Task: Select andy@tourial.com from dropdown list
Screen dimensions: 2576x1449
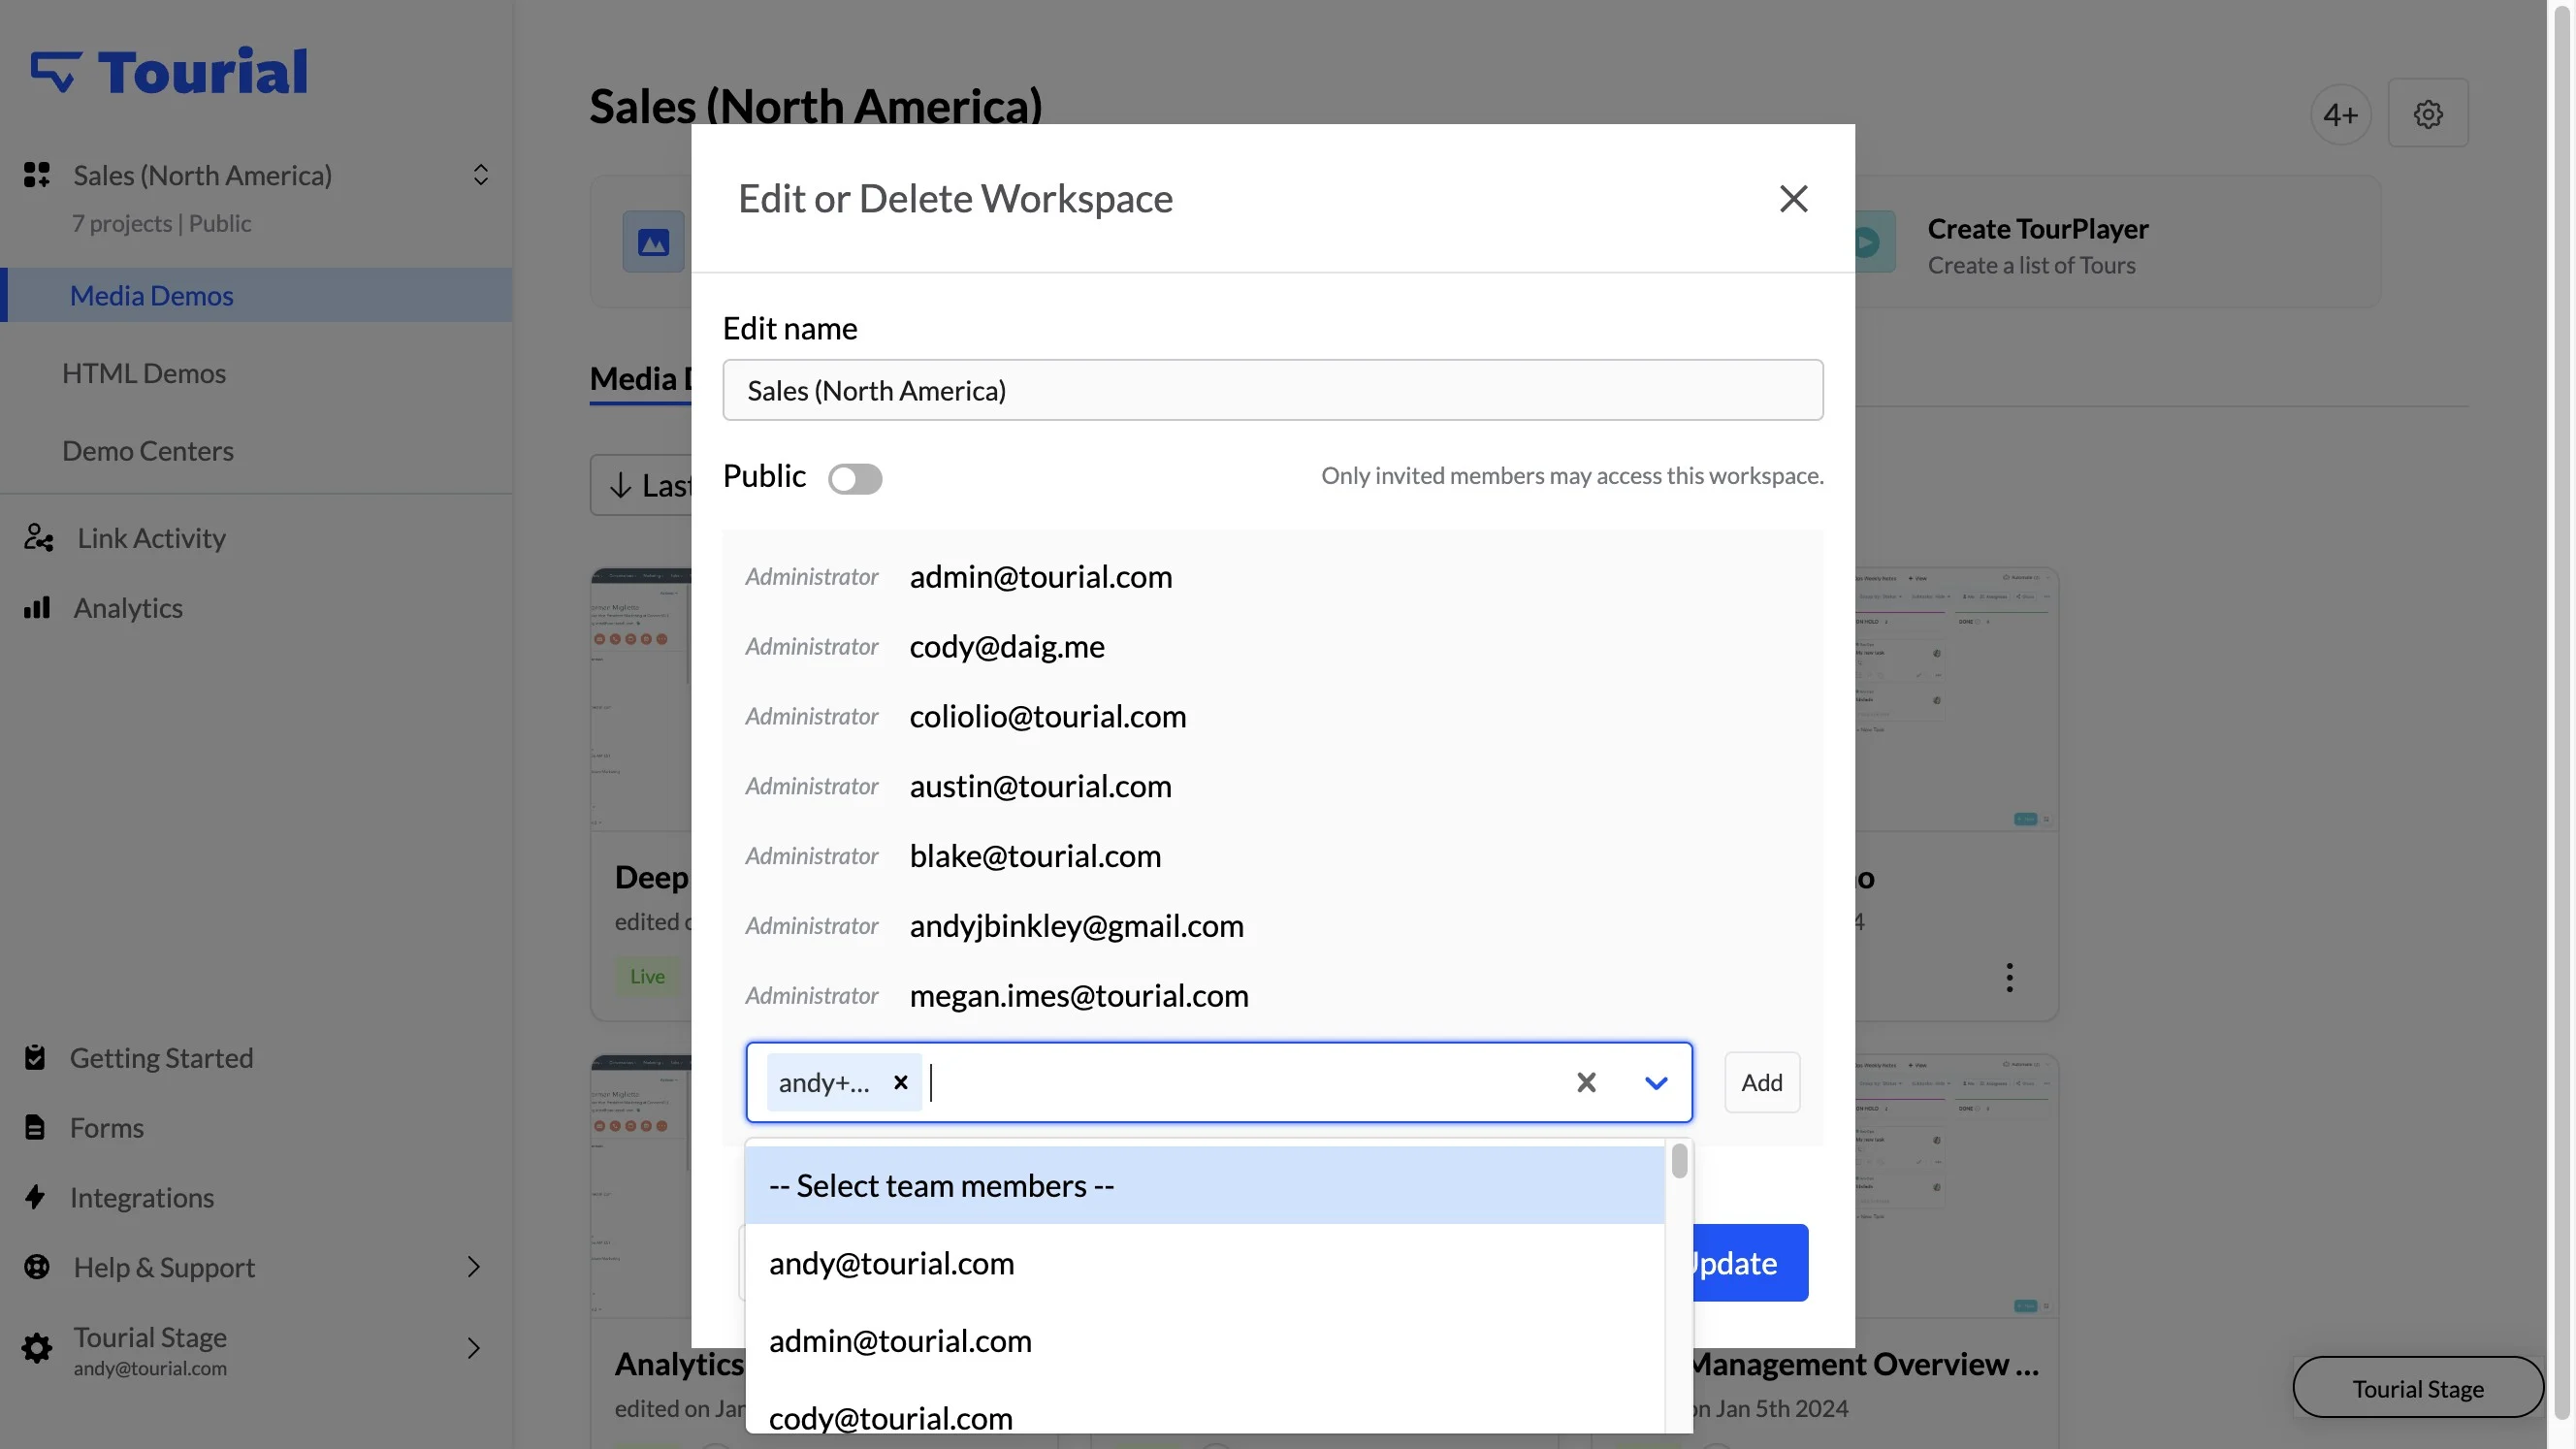Action: tap(1204, 1264)
